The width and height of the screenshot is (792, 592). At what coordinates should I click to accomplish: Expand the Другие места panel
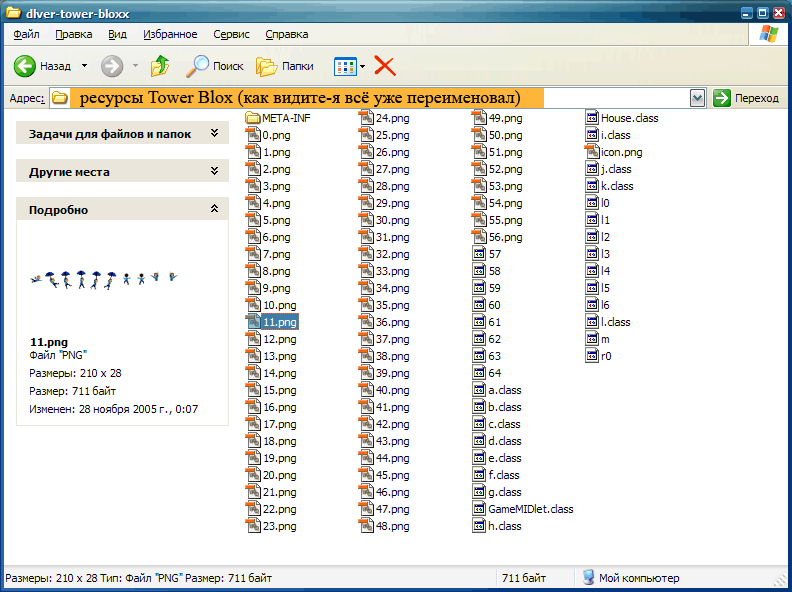point(214,171)
